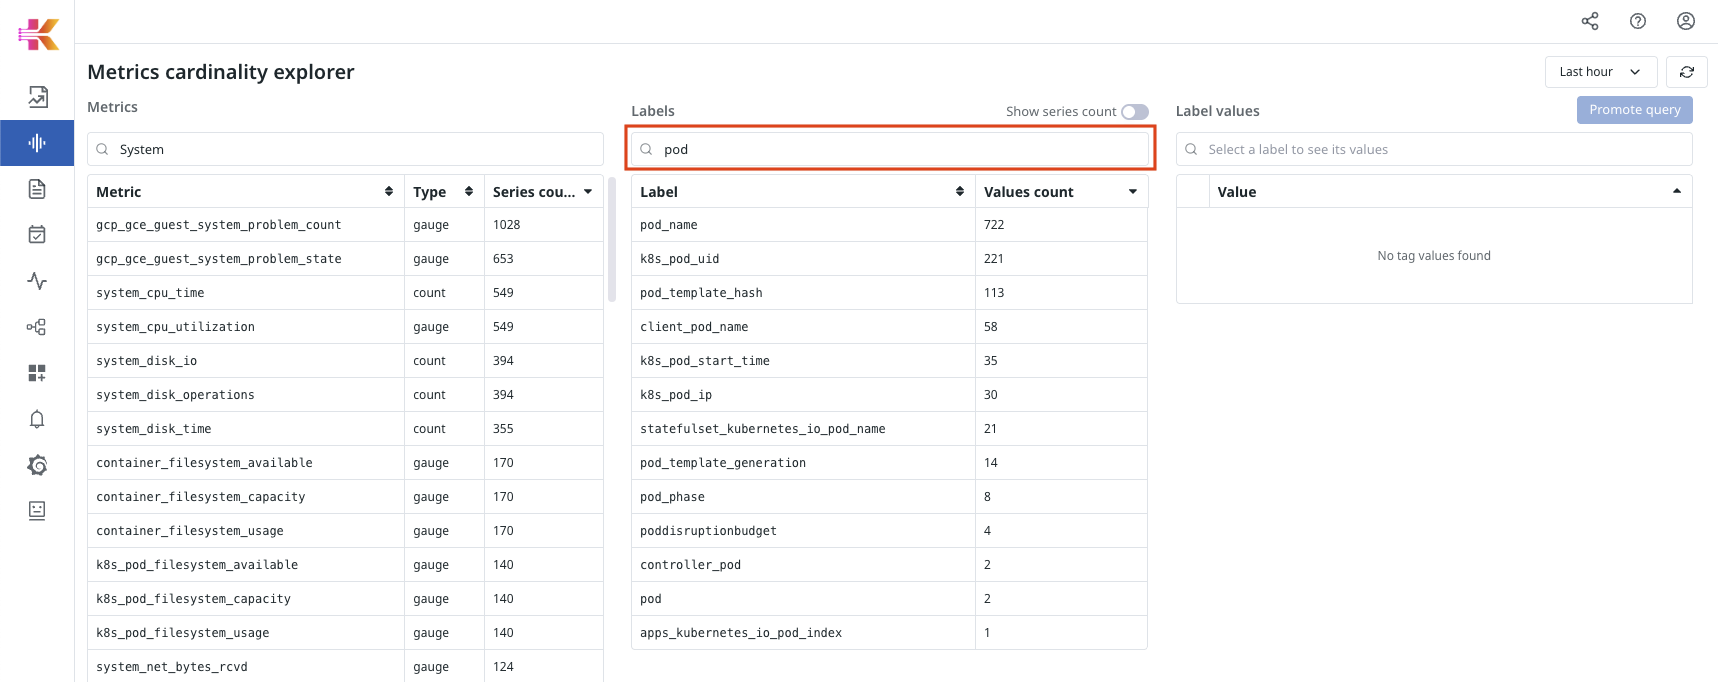Click the metrics table vertical scrollbar
The height and width of the screenshot is (682, 1718).
[x=611, y=240]
